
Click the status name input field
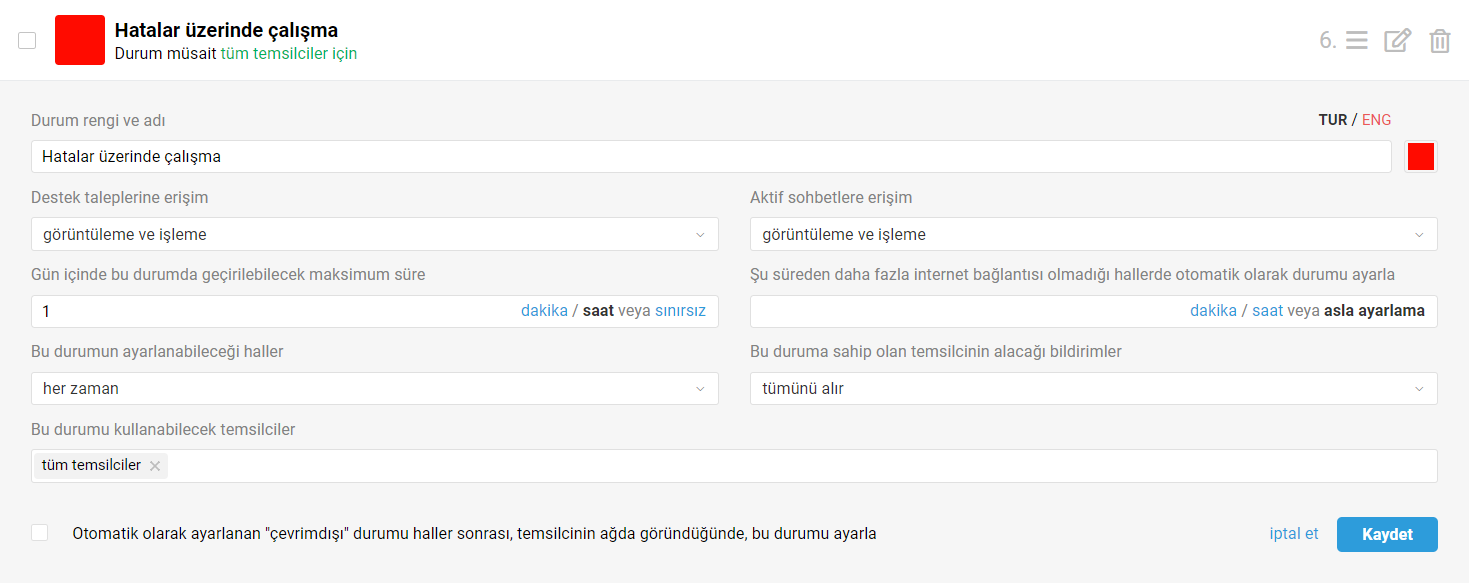click(710, 157)
